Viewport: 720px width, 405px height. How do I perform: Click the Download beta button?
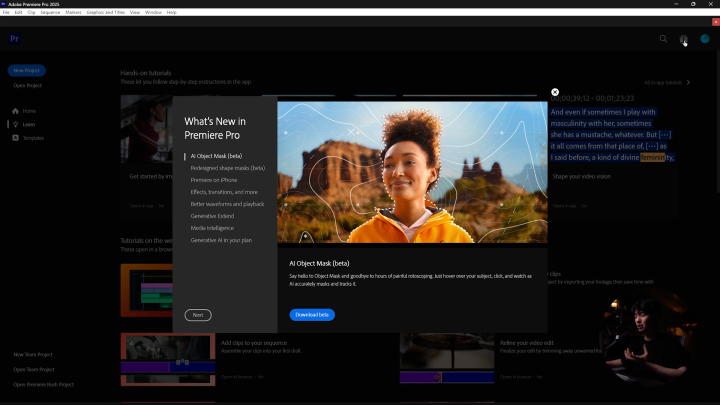tap(312, 314)
